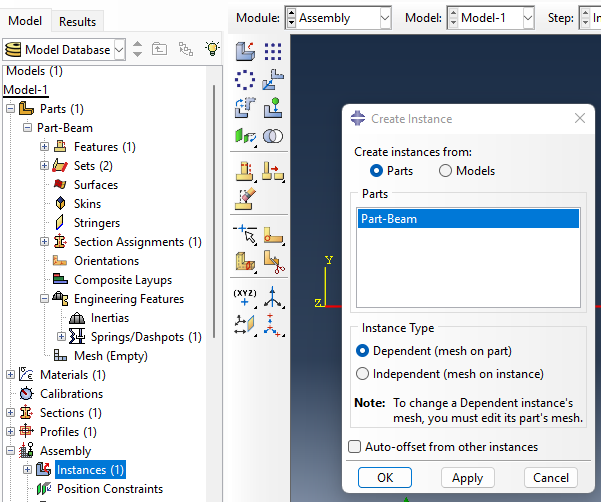The width and height of the screenshot is (601, 502).
Task: Collapse the Part-Beam tree node
Action: click(27, 128)
